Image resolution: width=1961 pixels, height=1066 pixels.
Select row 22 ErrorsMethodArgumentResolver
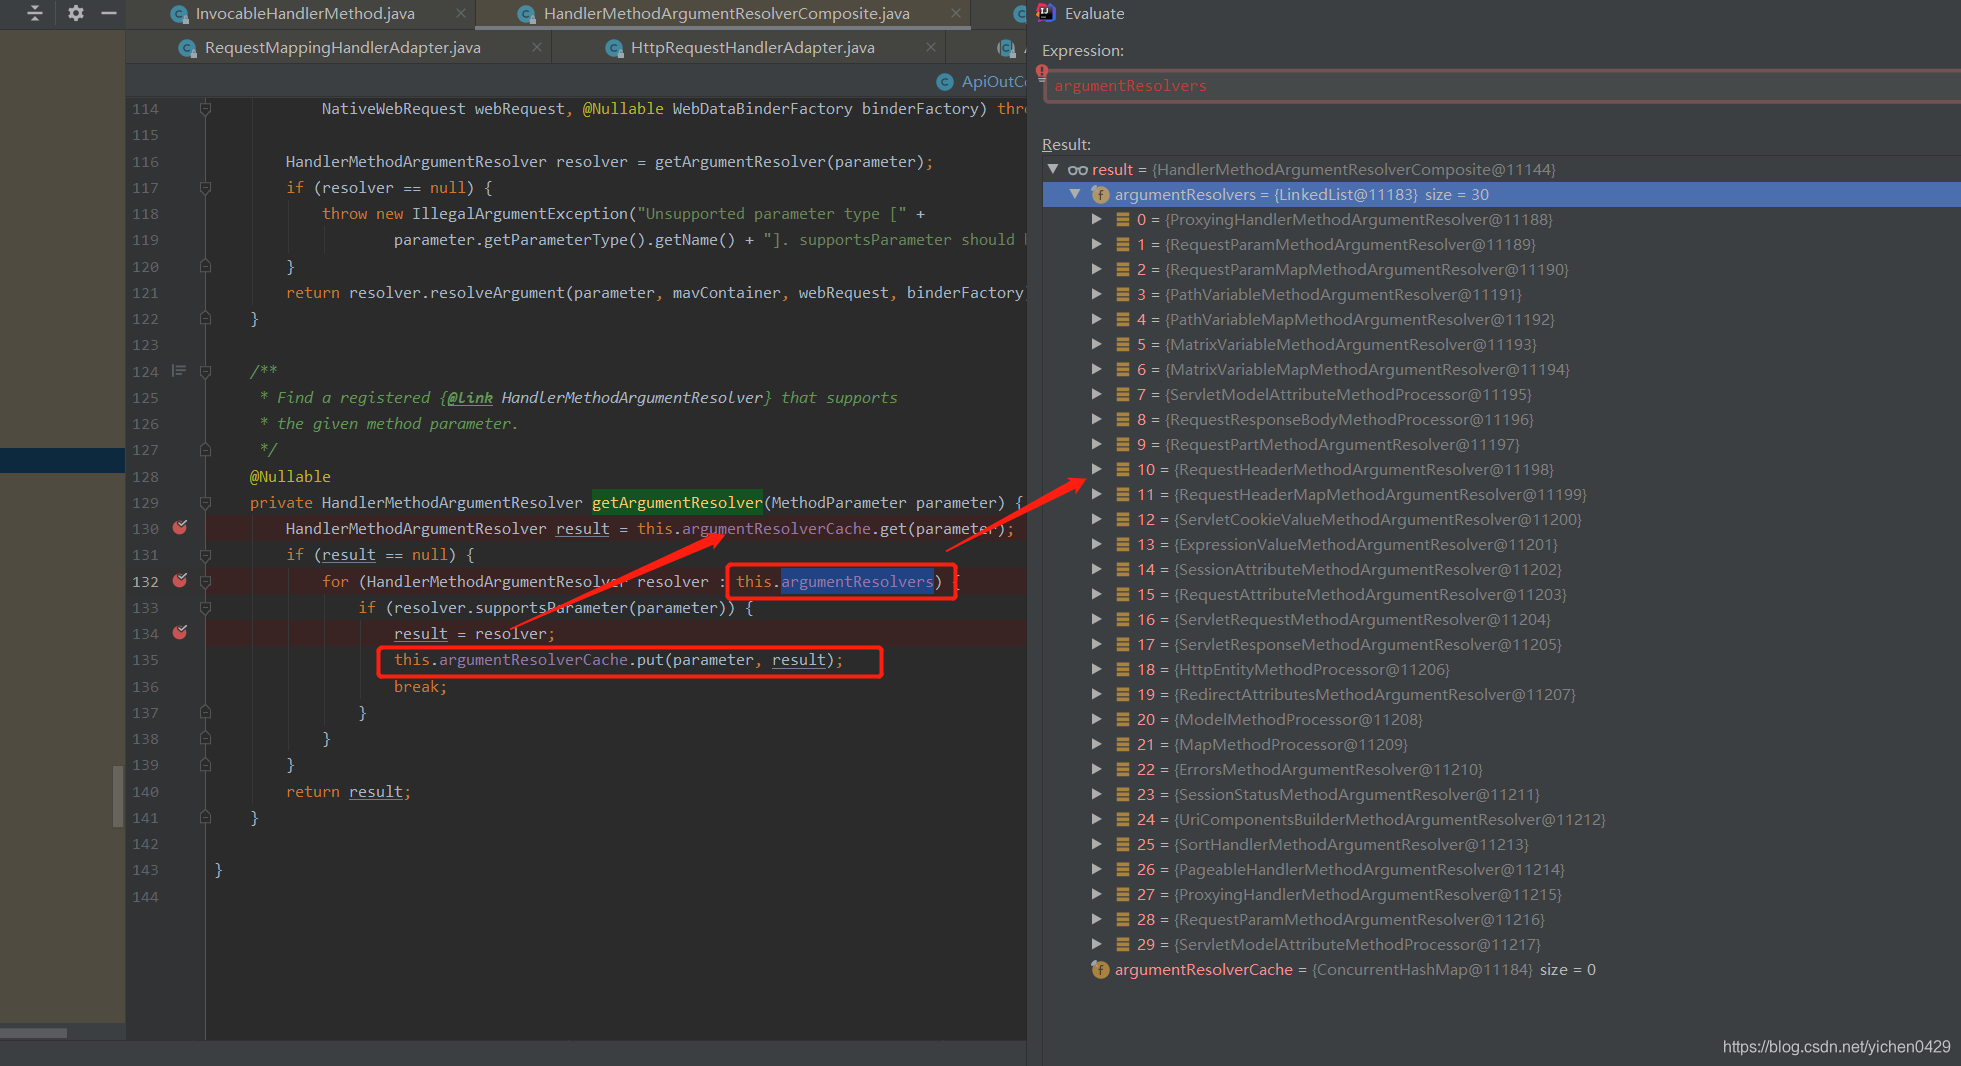[1500, 769]
